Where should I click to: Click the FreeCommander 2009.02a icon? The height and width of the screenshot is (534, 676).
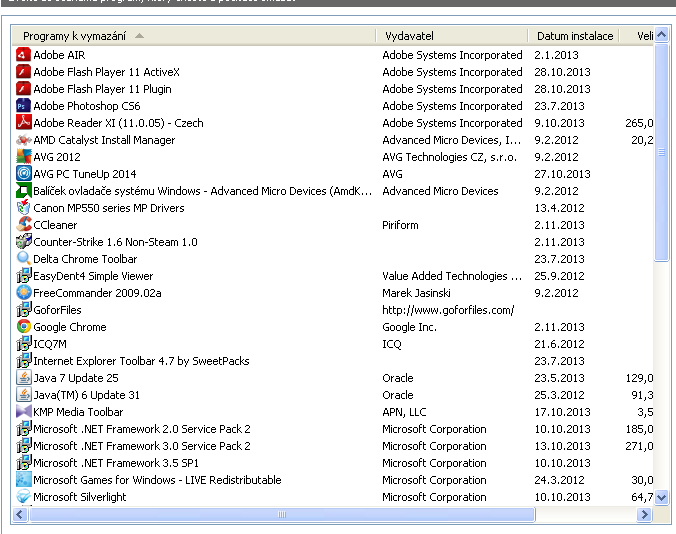(x=23, y=293)
